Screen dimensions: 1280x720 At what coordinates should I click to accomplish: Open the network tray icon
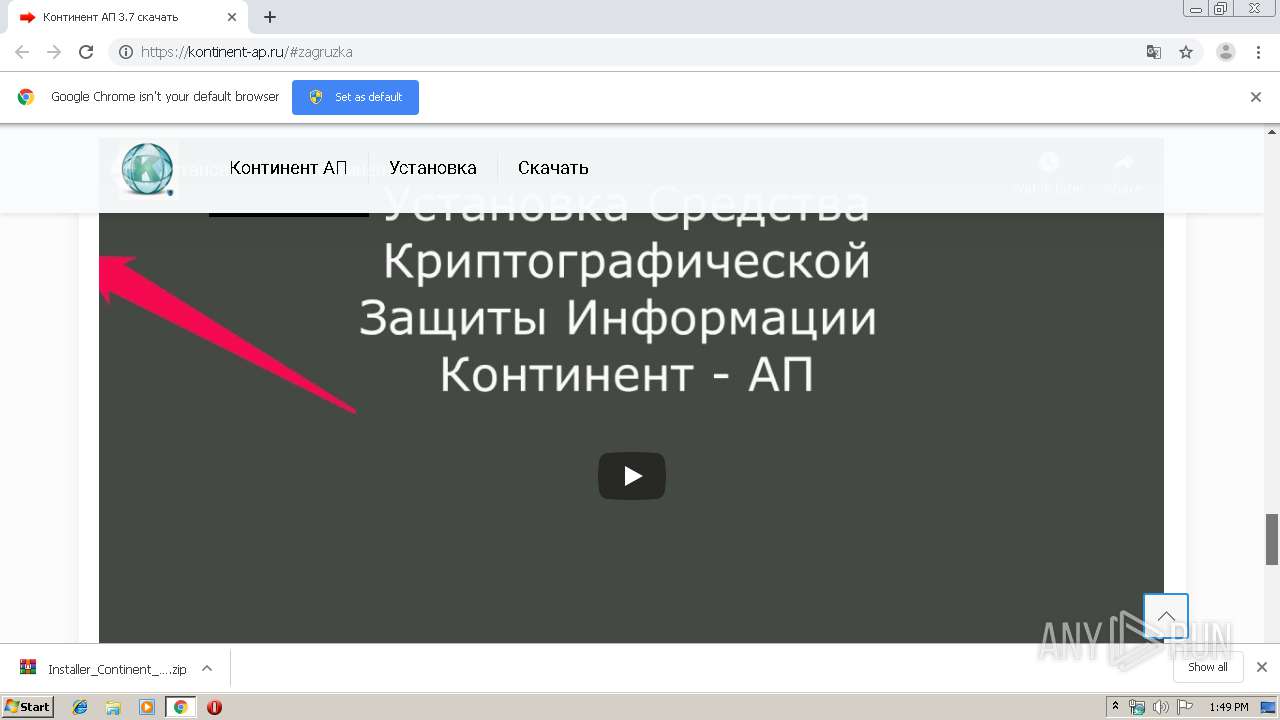[x=1137, y=707]
